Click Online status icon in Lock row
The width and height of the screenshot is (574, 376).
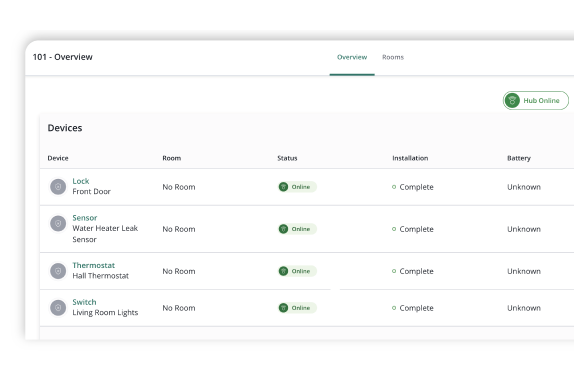pyautogui.click(x=283, y=187)
